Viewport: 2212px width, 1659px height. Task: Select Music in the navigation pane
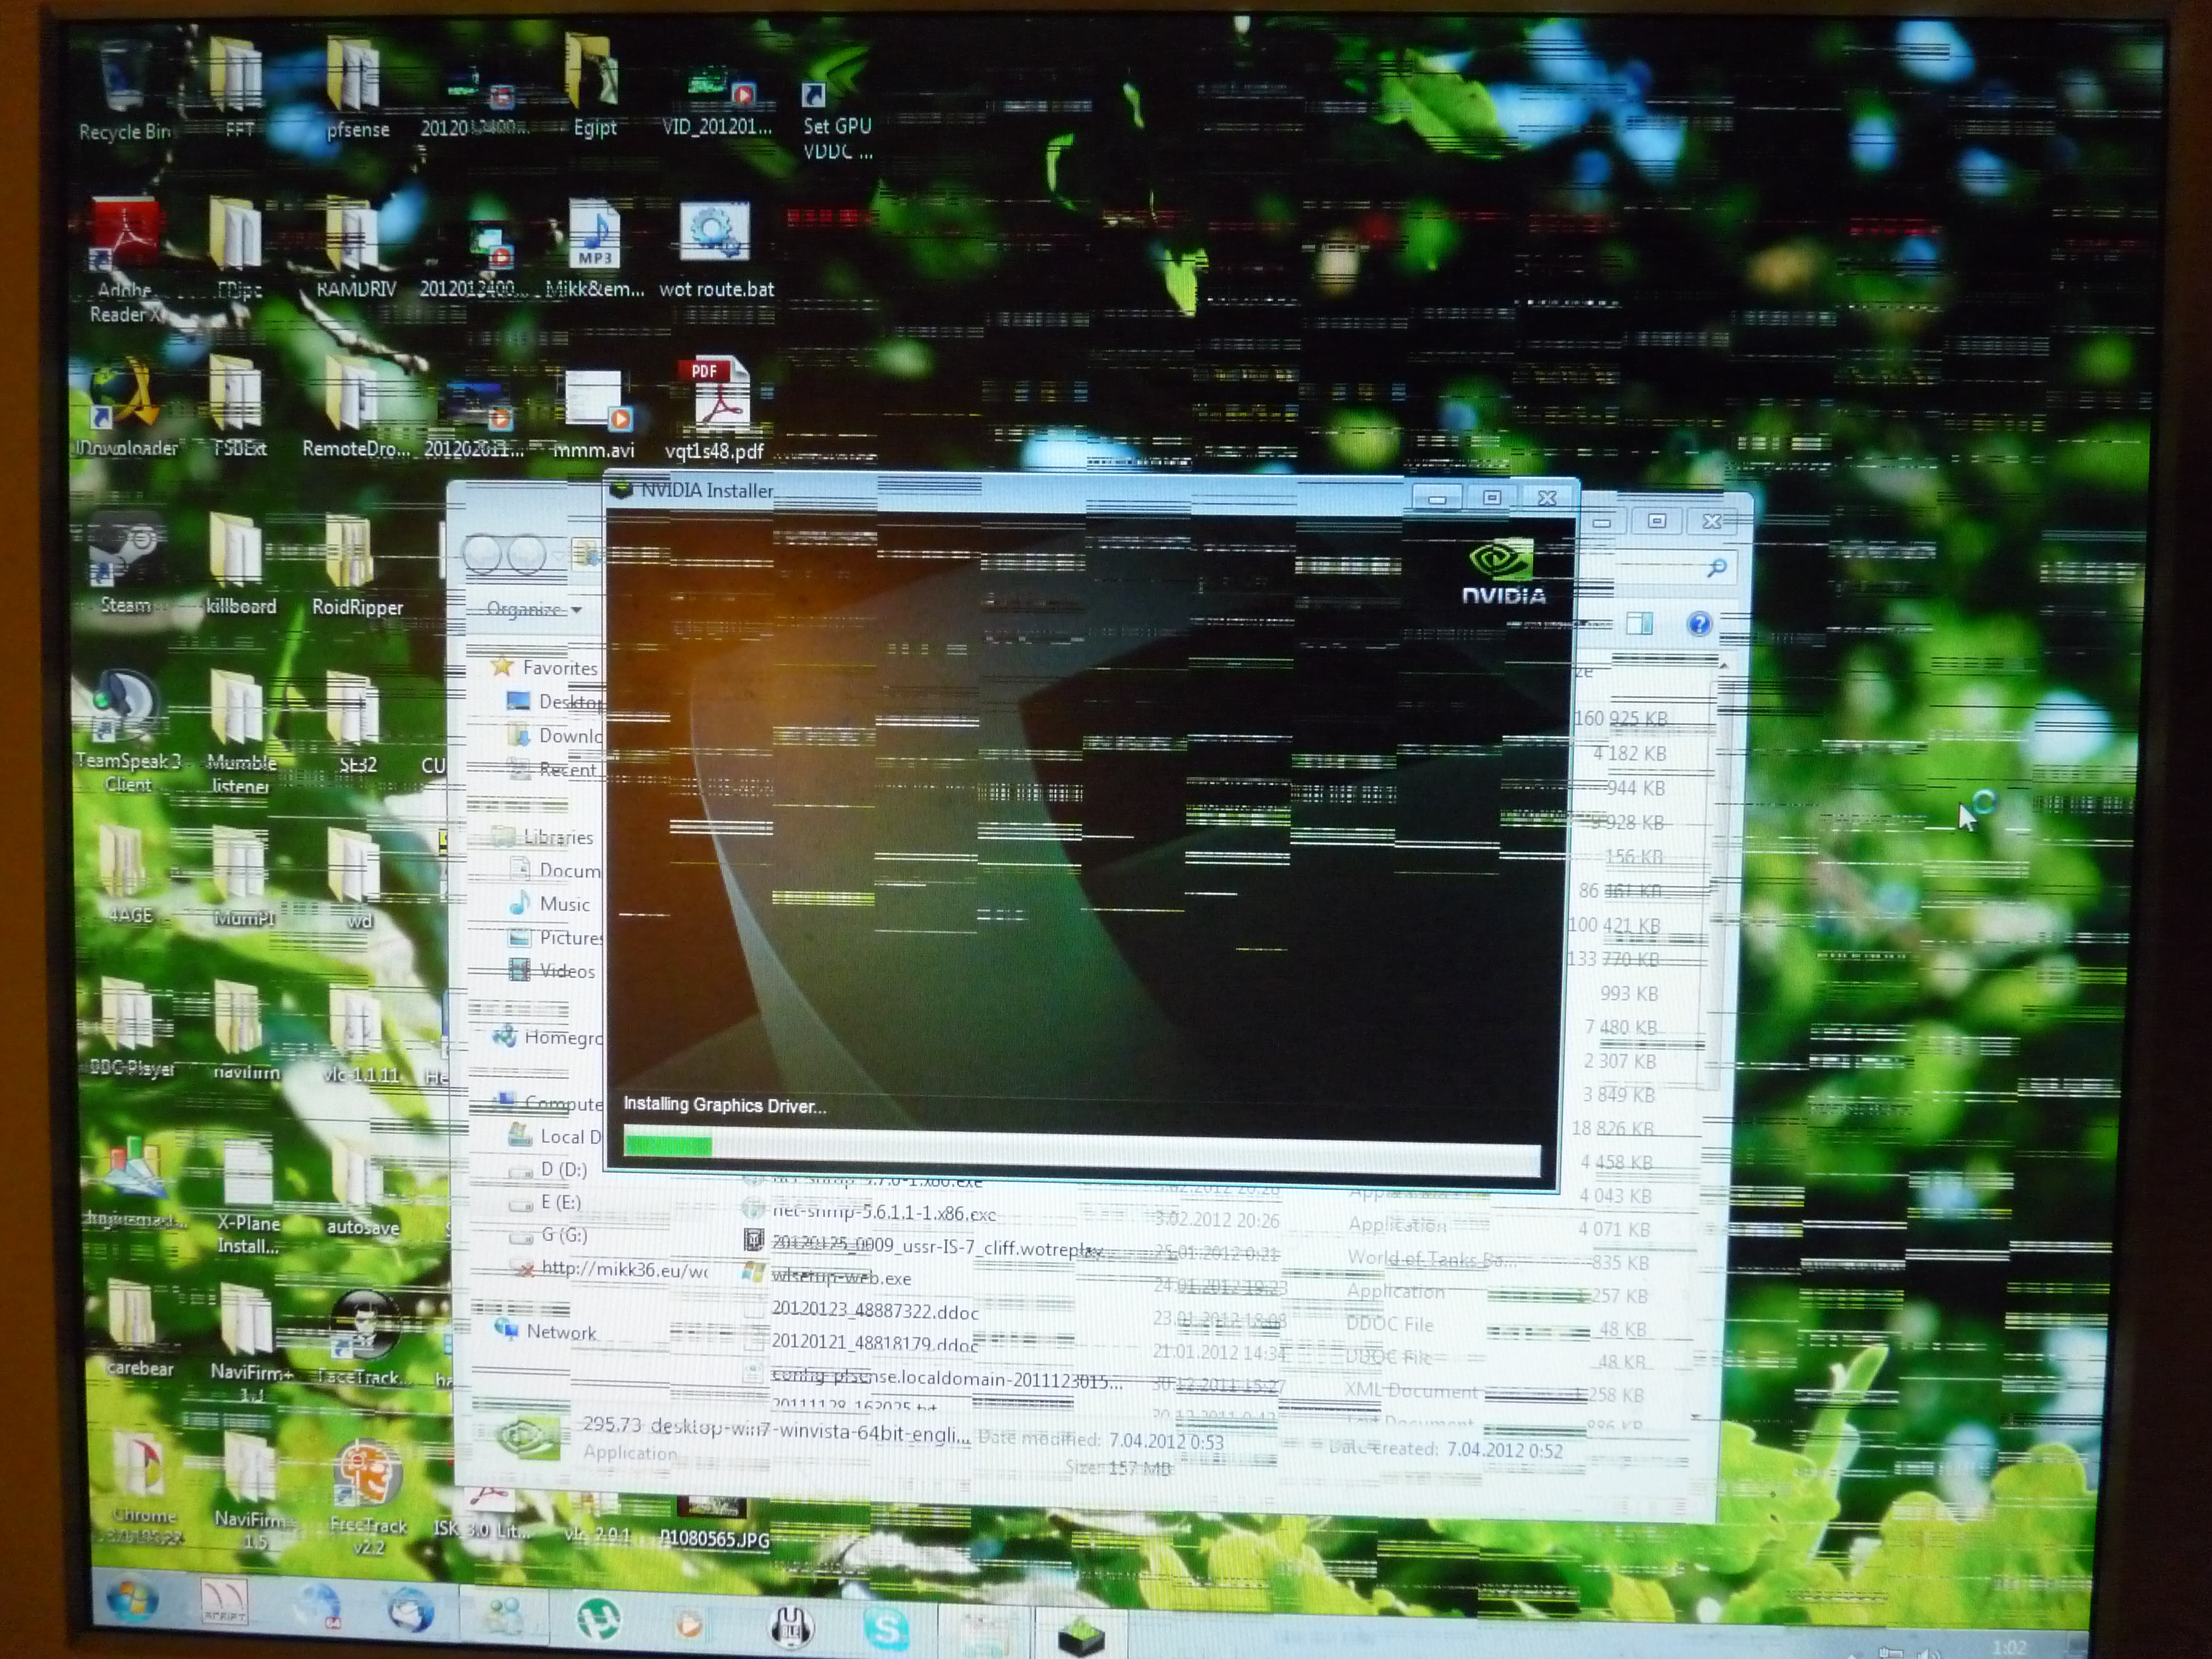point(564,904)
